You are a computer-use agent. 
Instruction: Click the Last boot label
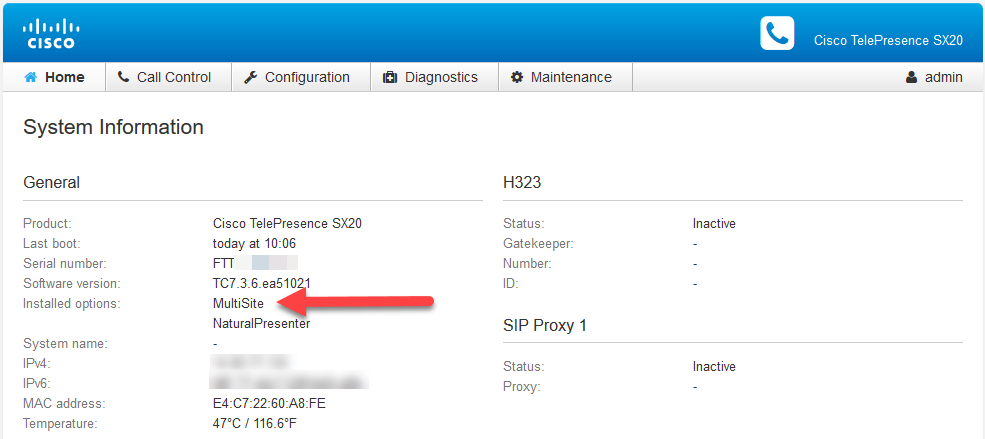(52, 243)
